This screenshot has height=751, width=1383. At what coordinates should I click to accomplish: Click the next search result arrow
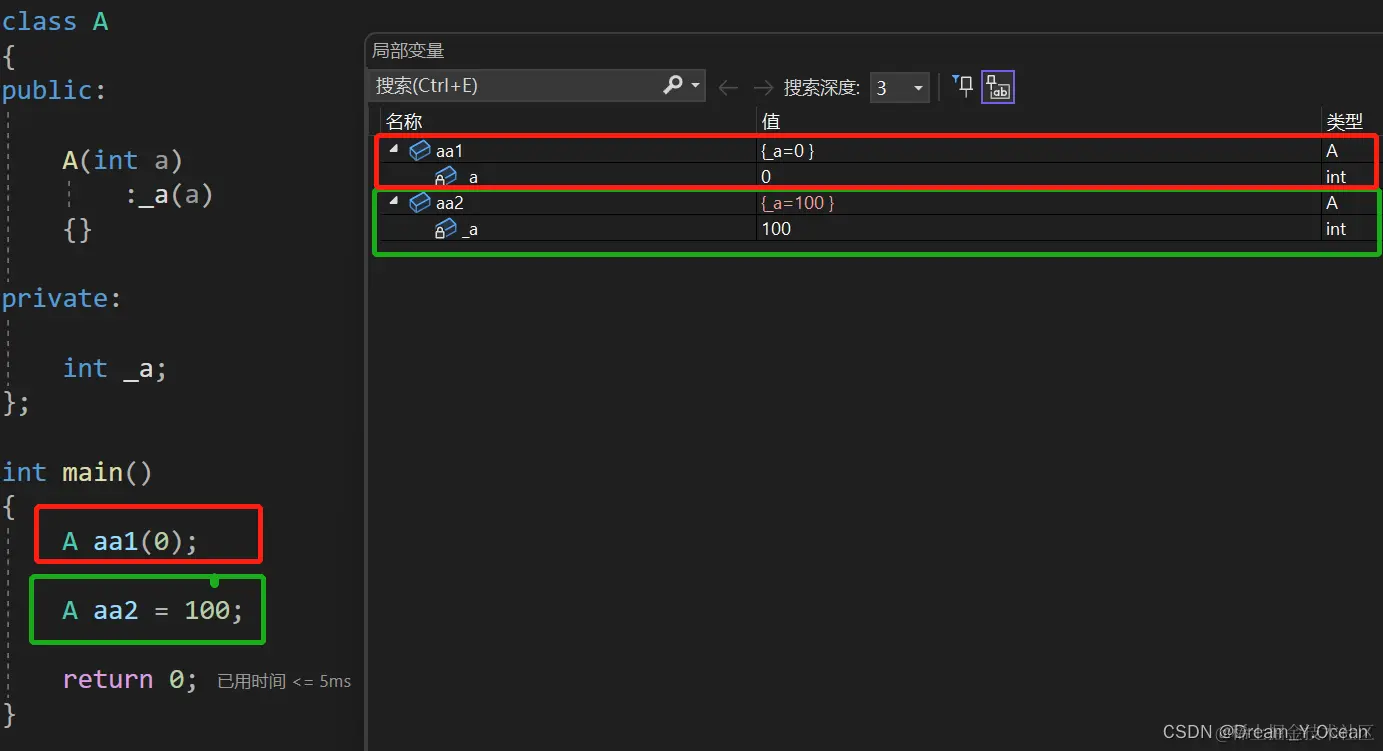(763, 88)
